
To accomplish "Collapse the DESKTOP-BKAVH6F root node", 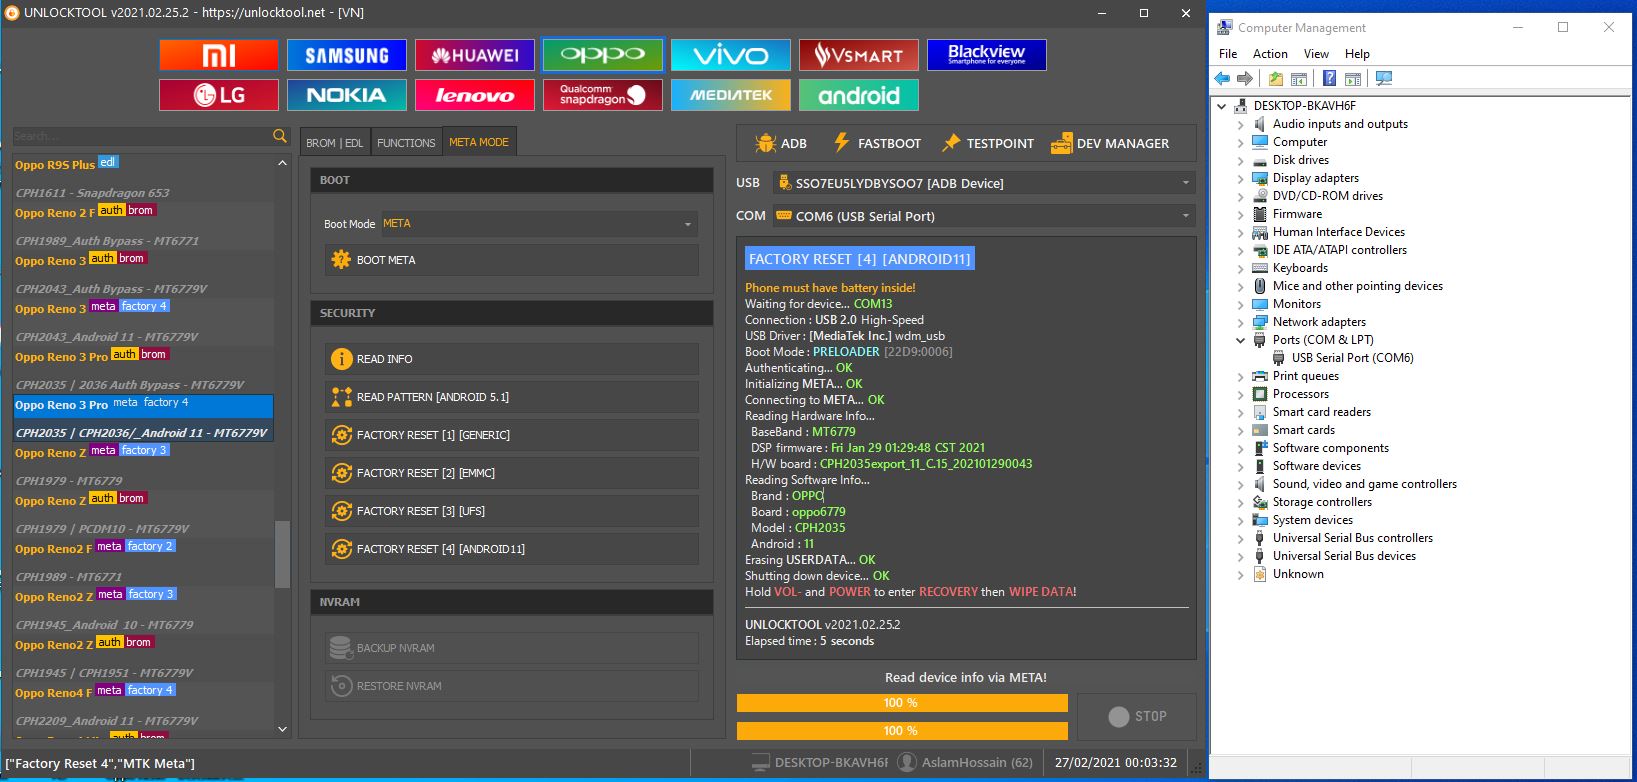I will [1222, 106].
